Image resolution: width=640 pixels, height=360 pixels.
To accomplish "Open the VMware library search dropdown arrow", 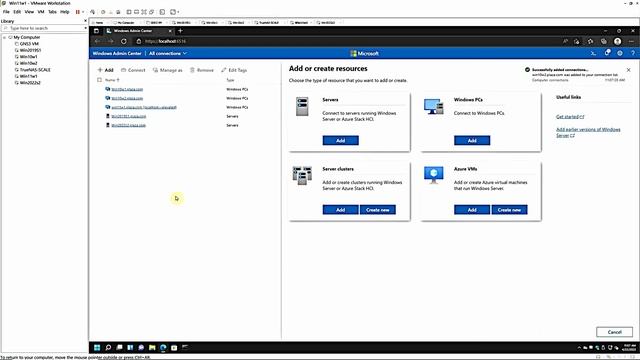I will (x=85, y=28).
